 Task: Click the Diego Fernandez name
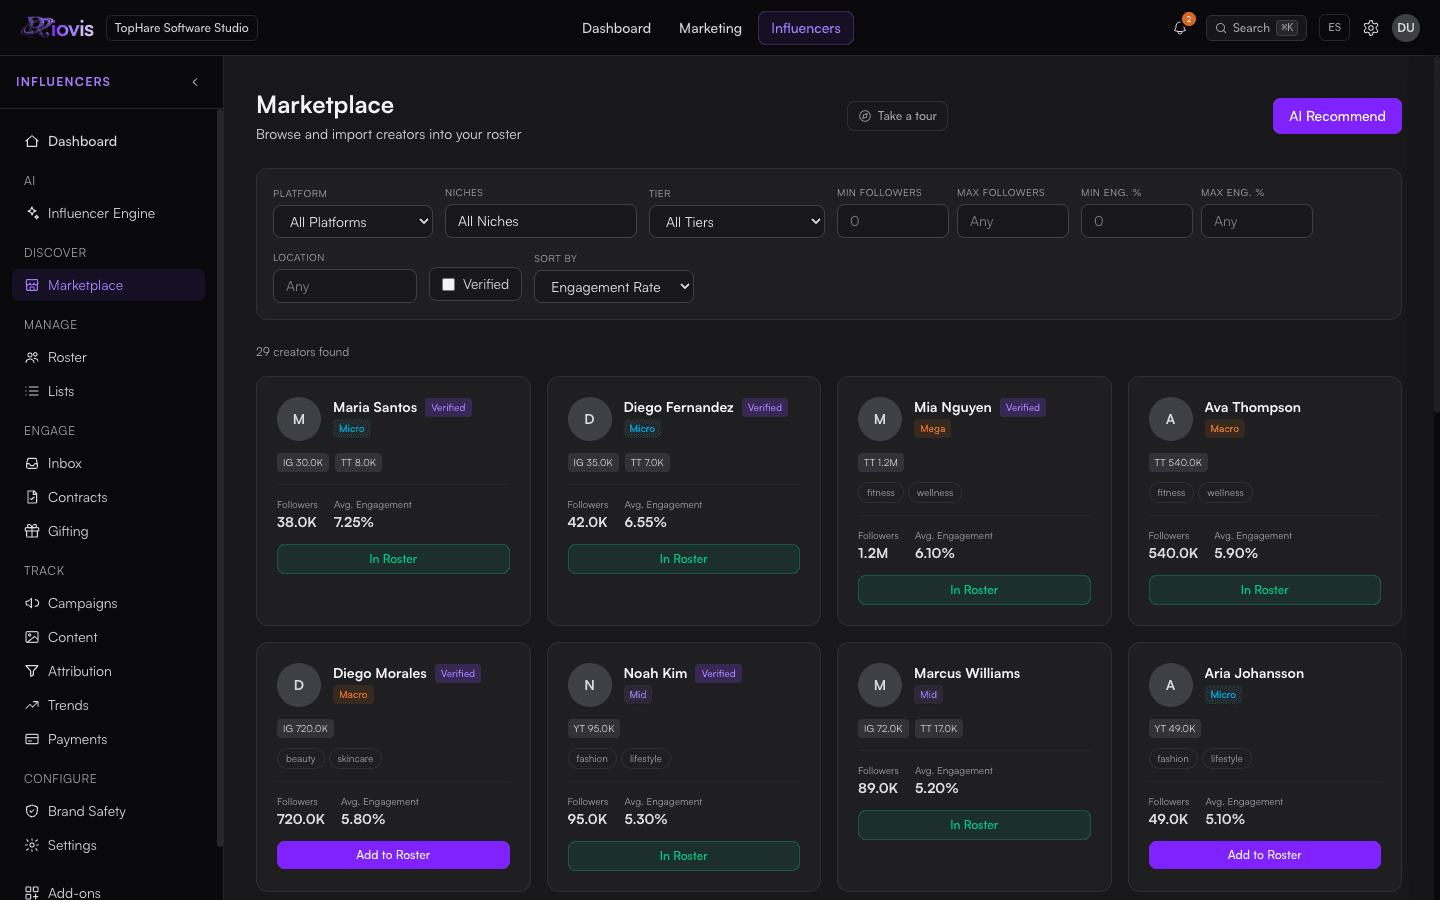pyautogui.click(x=679, y=407)
